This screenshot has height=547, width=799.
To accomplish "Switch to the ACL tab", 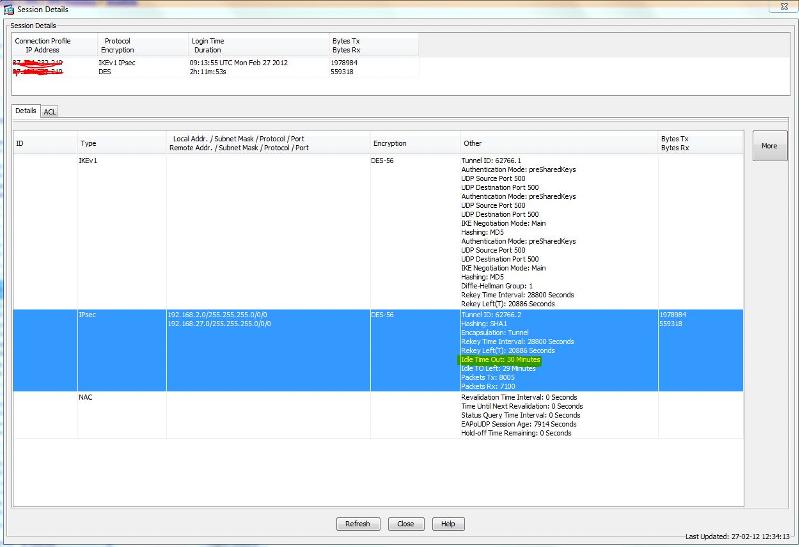I will click(49, 112).
